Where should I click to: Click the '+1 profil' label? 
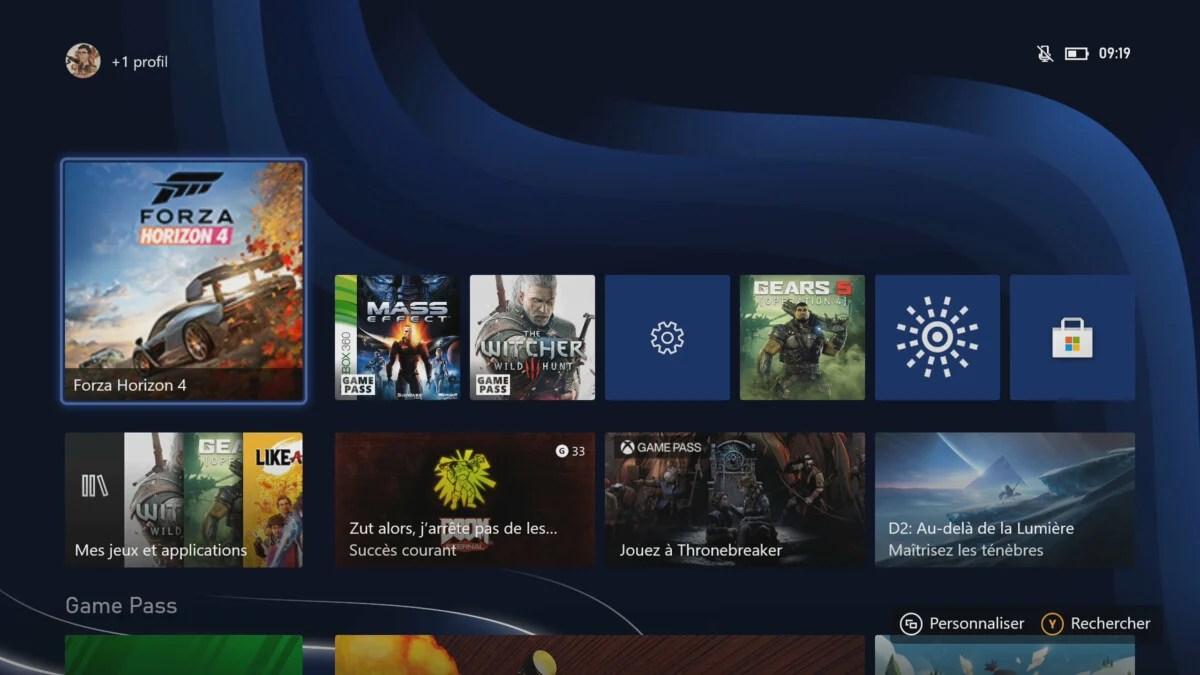[x=139, y=62]
